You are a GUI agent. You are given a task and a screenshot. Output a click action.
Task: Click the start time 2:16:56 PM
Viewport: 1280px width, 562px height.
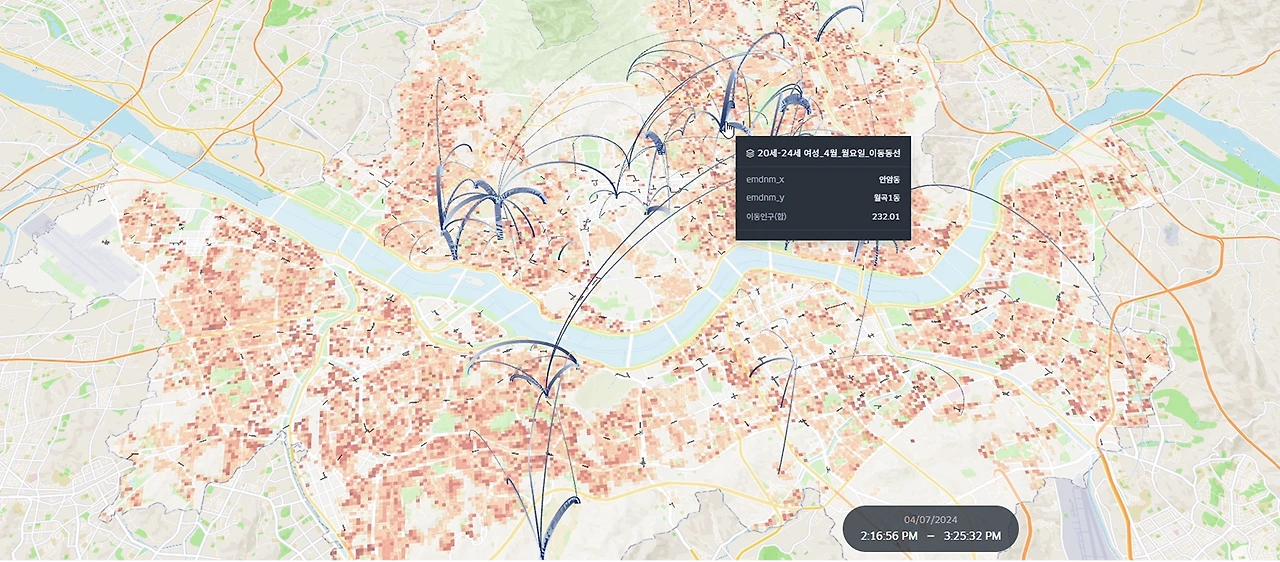click(x=889, y=536)
